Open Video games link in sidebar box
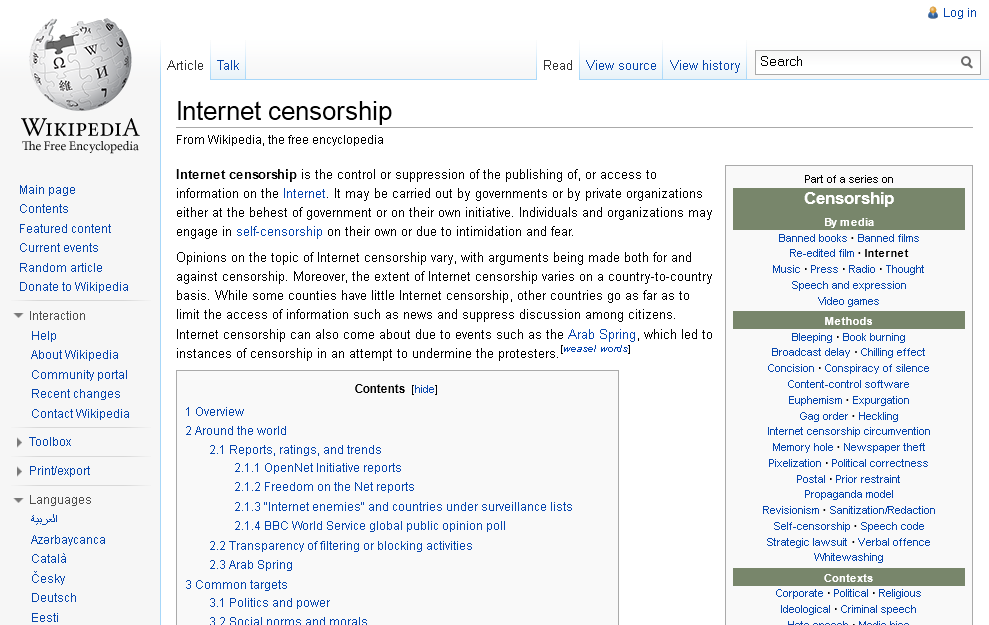The width and height of the screenshot is (989, 625). pyautogui.click(x=848, y=301)
